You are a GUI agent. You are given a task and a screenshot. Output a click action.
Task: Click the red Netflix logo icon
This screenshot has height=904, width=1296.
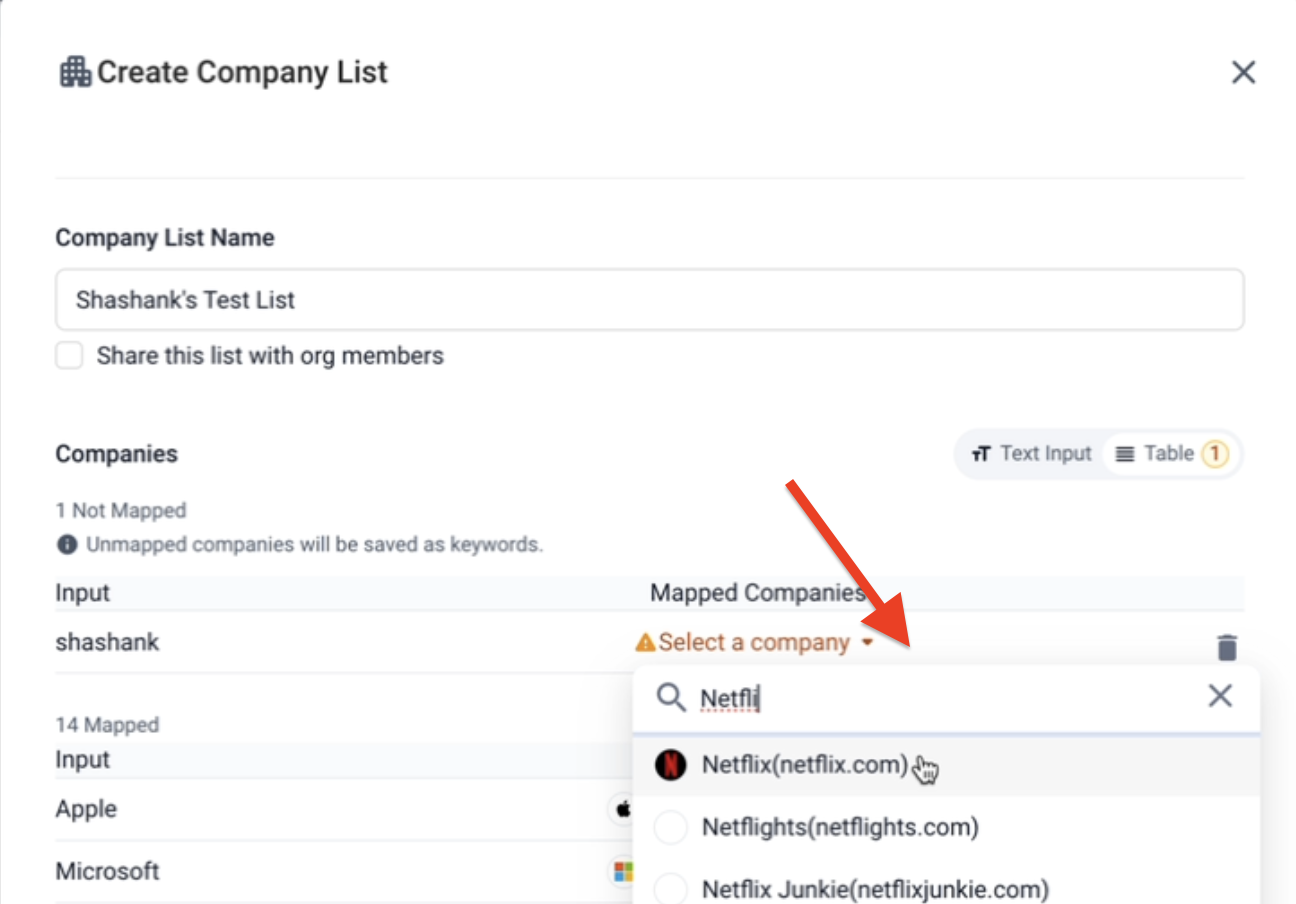point(670,766)
